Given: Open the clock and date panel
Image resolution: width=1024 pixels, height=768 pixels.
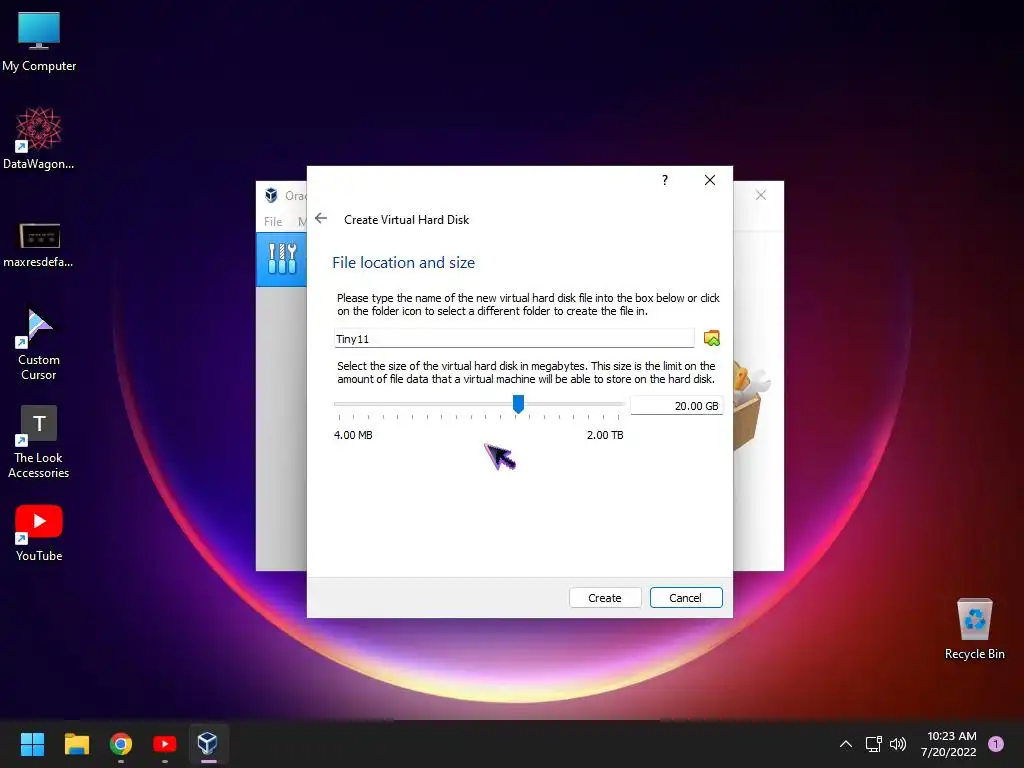Looking at the screenshot, I should 950,744.
